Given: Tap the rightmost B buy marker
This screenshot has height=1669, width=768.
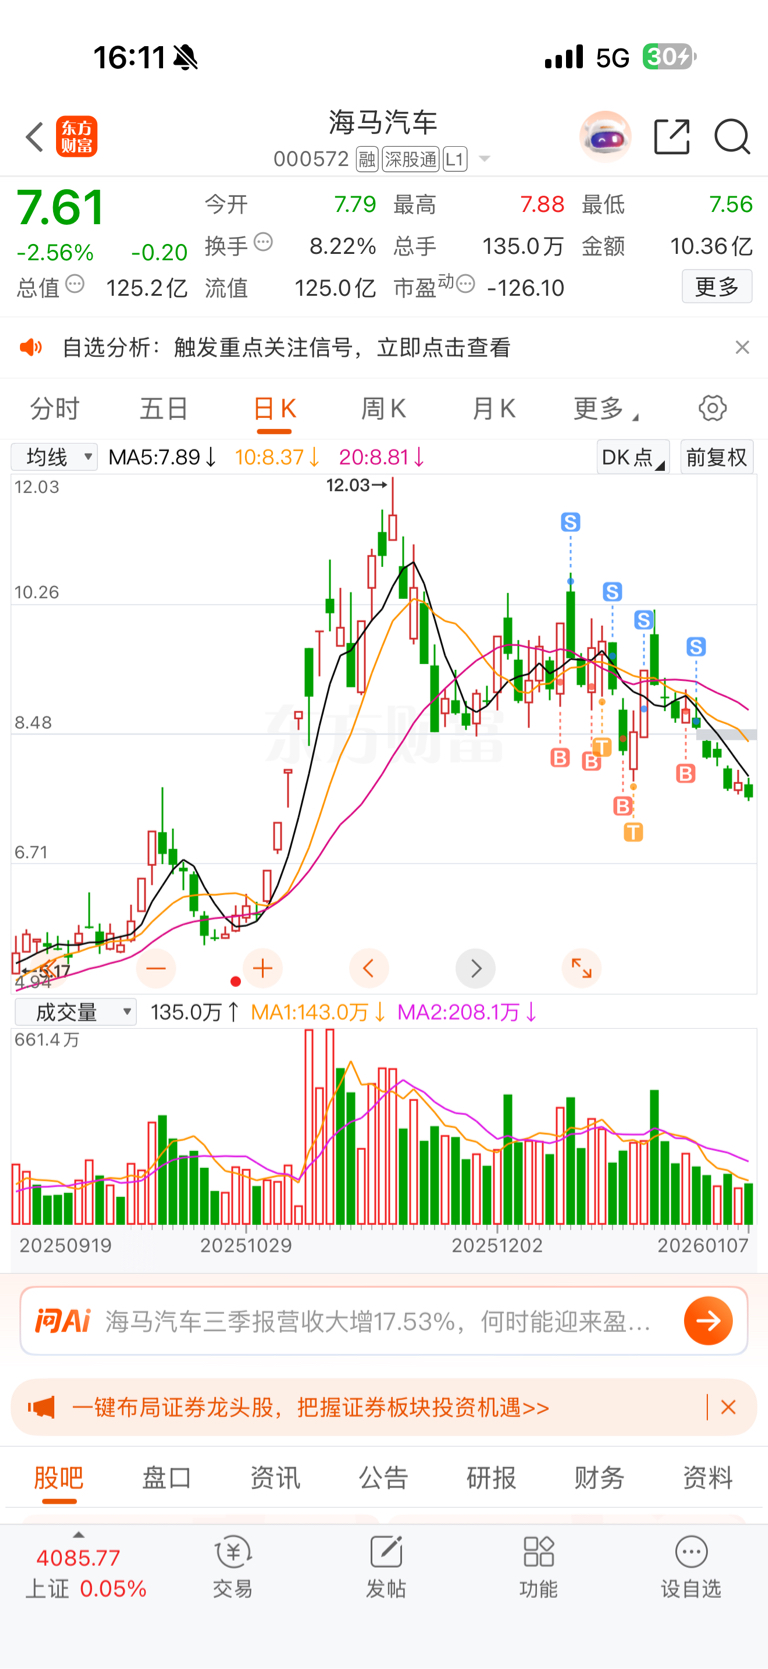Looking at the screenshot, I should (x=685, y=773).
